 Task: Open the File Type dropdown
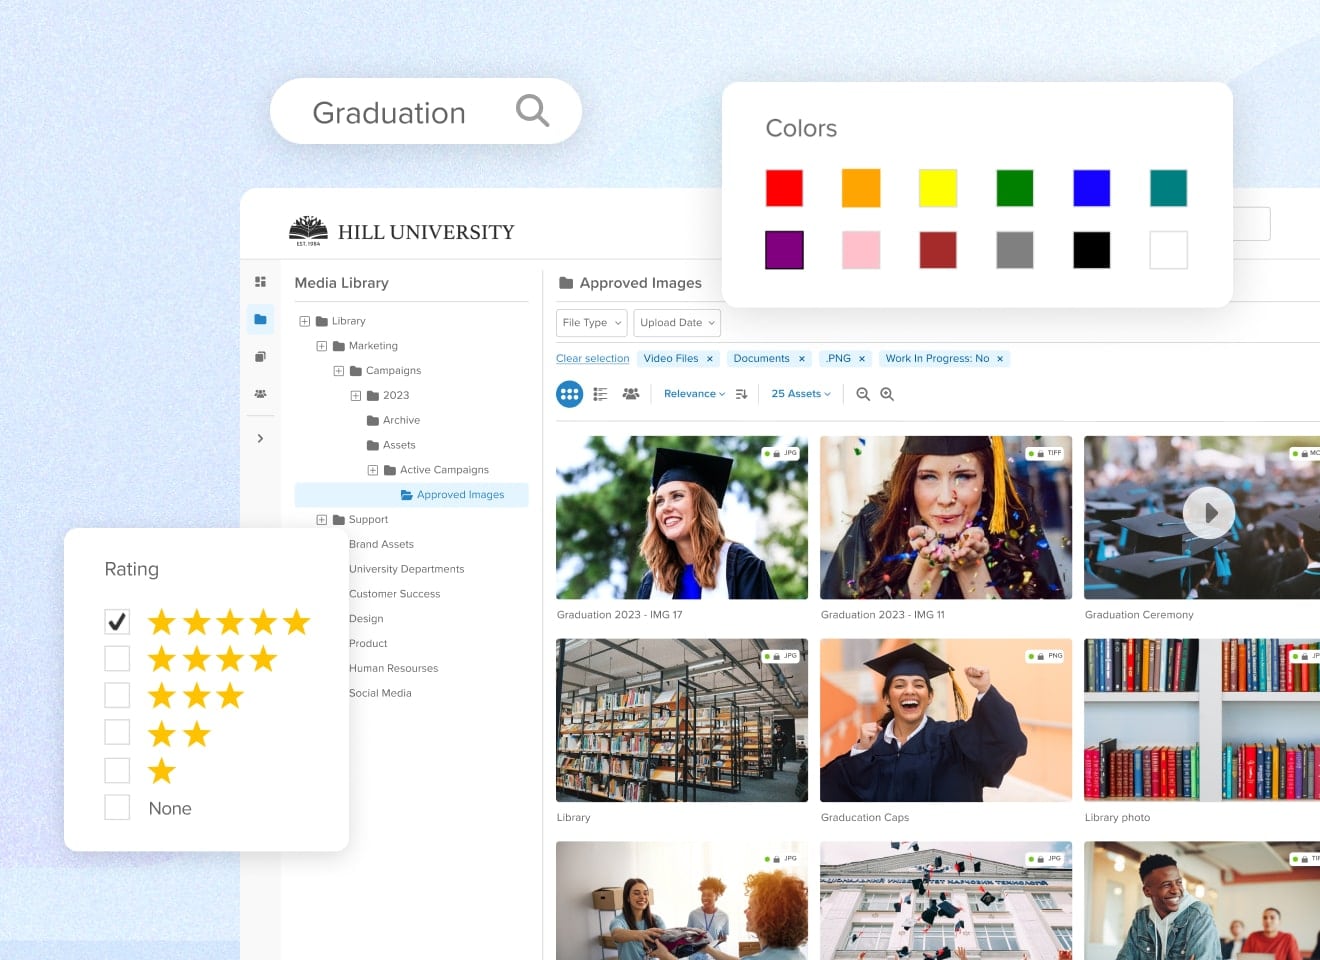(591, 323)
